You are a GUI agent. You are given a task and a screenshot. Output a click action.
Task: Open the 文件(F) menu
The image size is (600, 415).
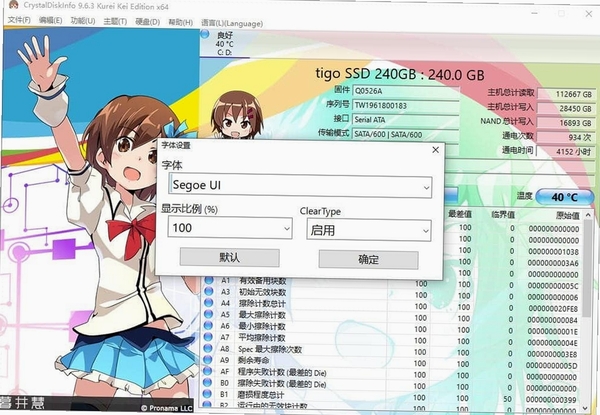(19, 20)
